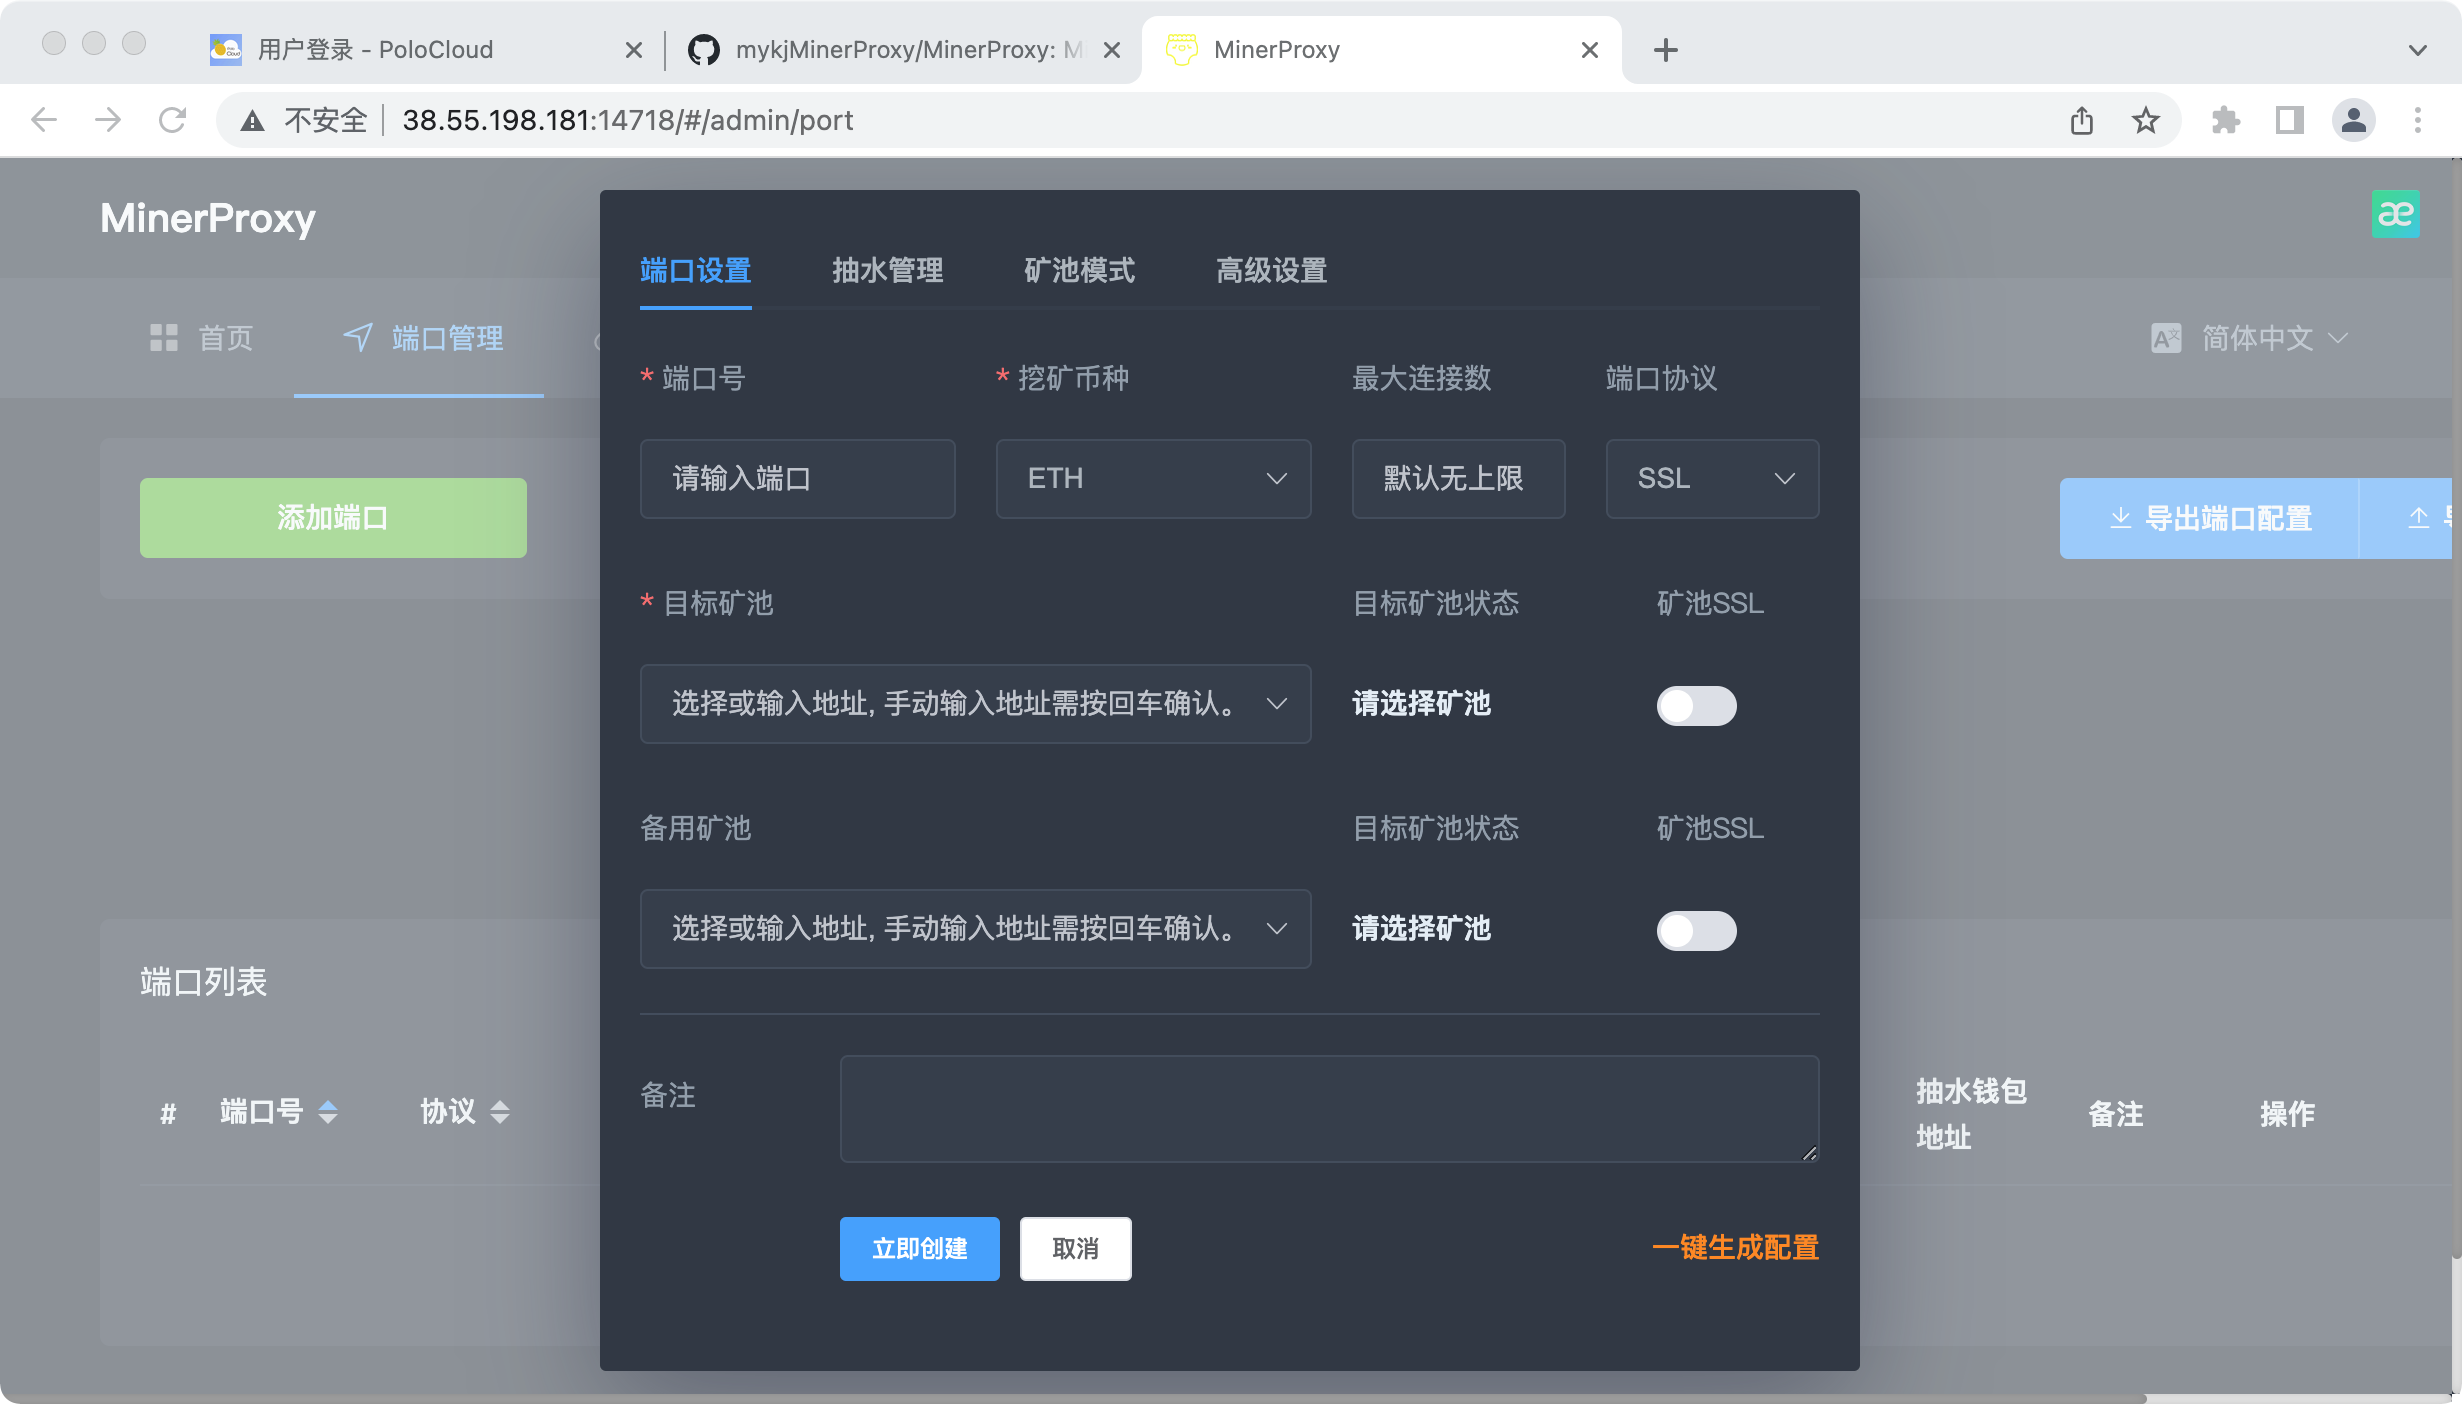Click the reload page icon

click(x=172, y=119)
